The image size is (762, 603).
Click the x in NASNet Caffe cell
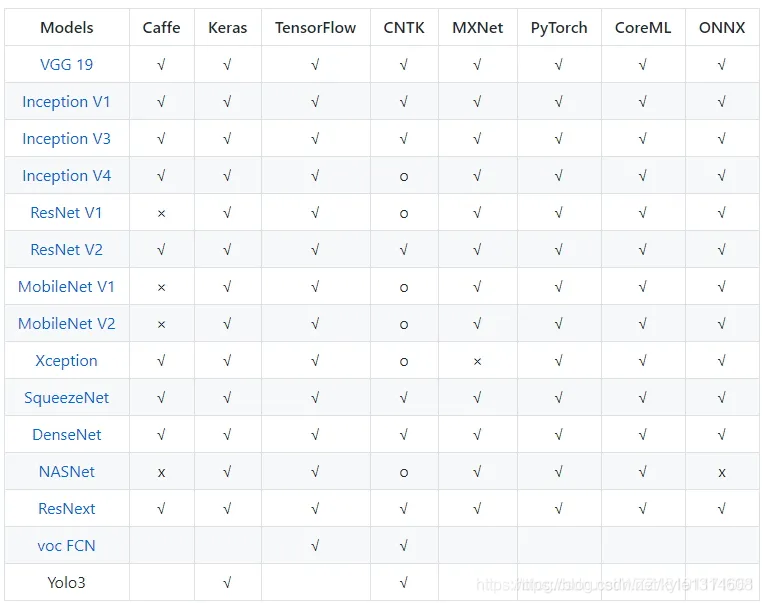[x=161, y=472]
